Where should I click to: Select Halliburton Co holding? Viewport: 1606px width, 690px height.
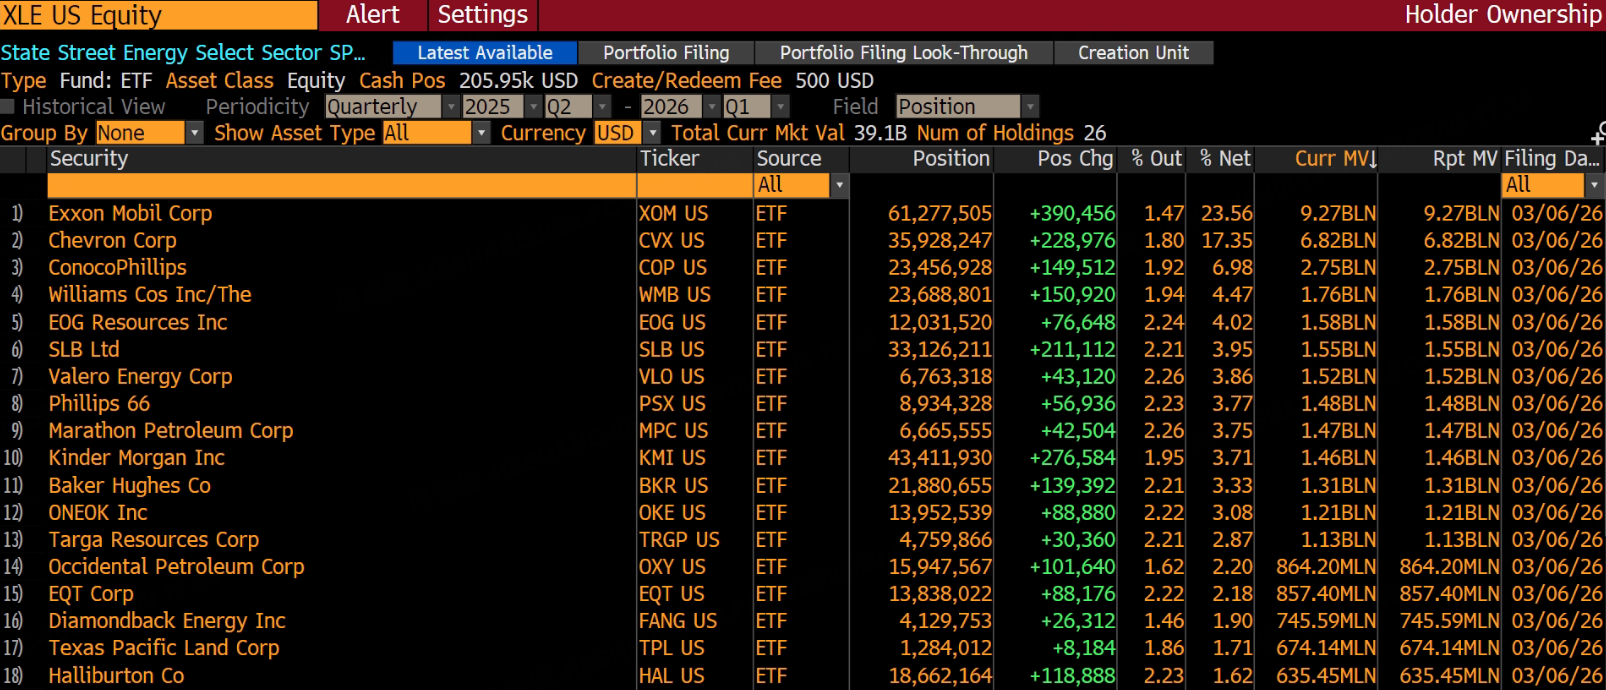pos(116,676)
